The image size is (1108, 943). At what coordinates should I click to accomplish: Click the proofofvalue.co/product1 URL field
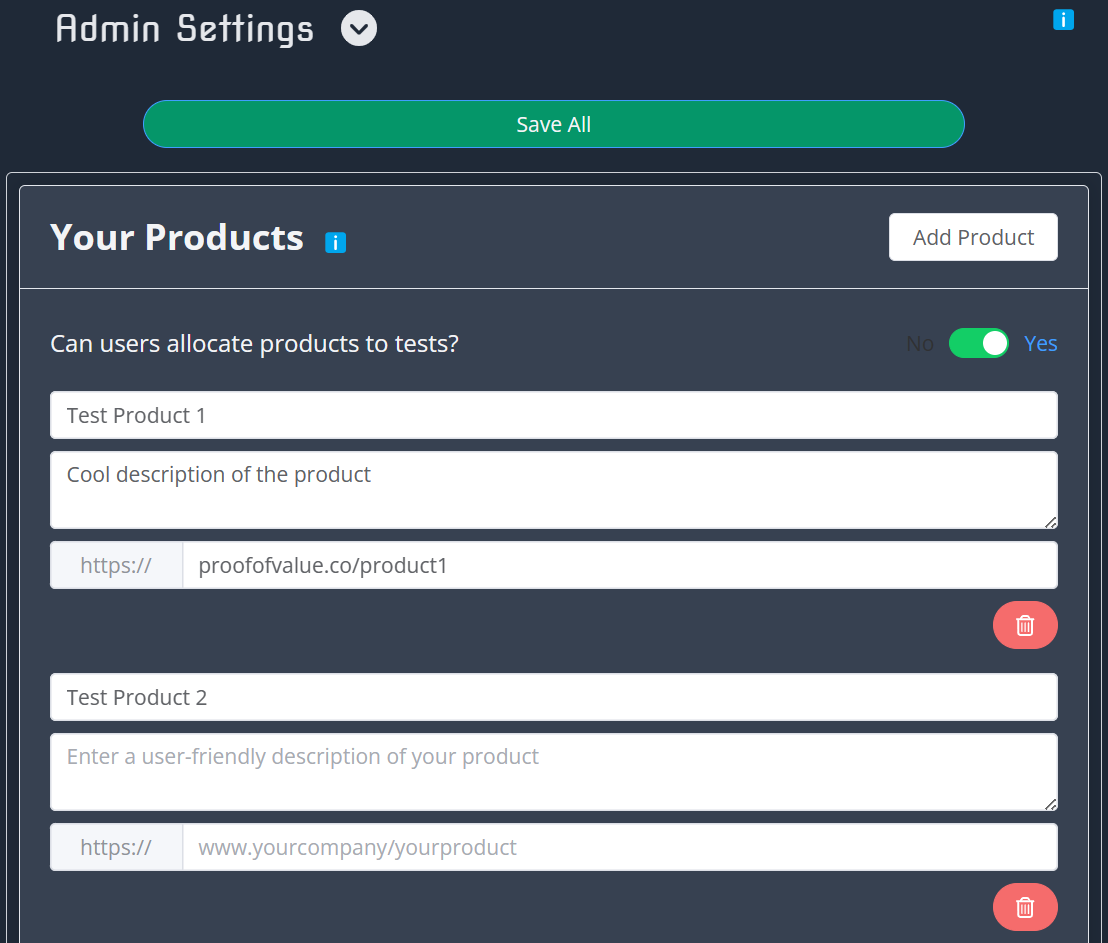pos(620,564)
